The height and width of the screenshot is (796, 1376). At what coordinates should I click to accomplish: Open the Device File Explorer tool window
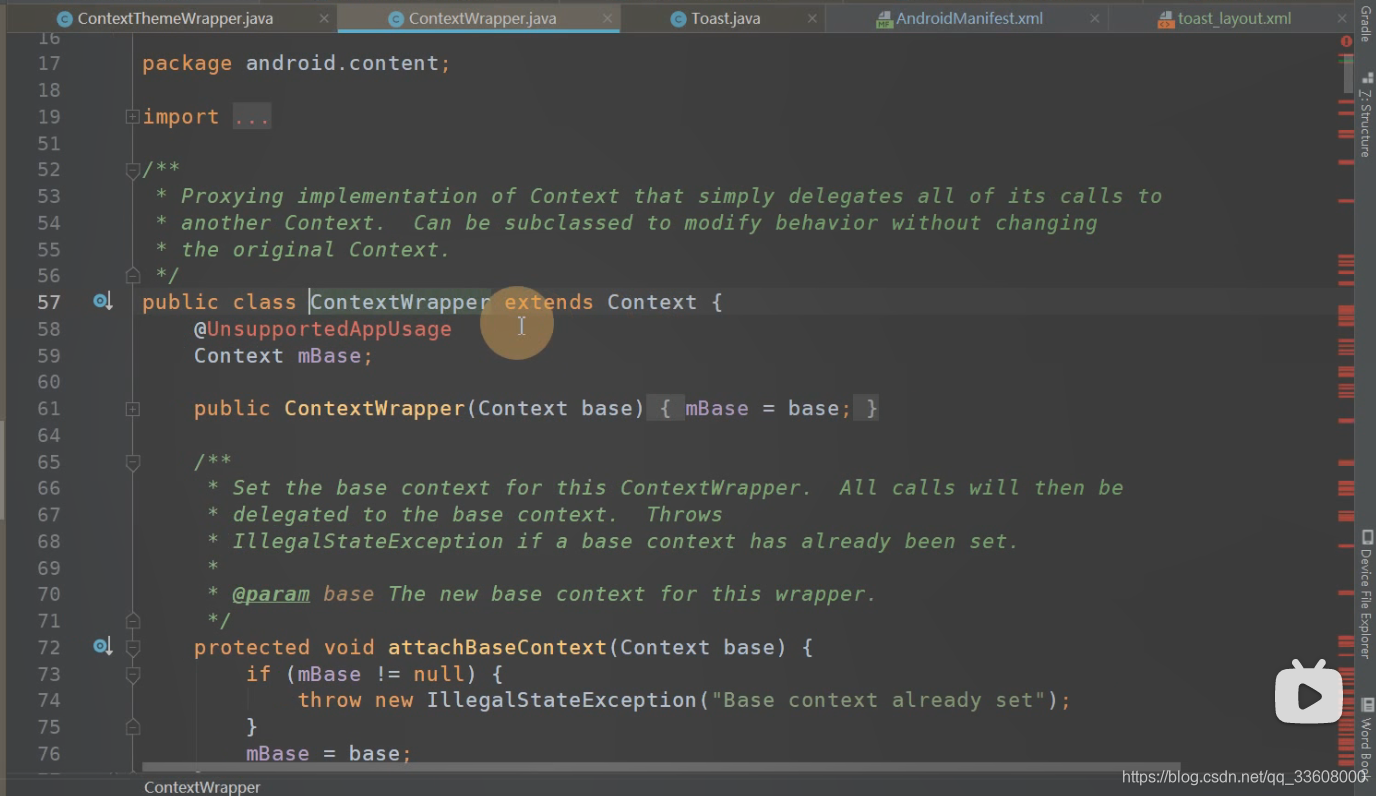tap(1365, 593)
